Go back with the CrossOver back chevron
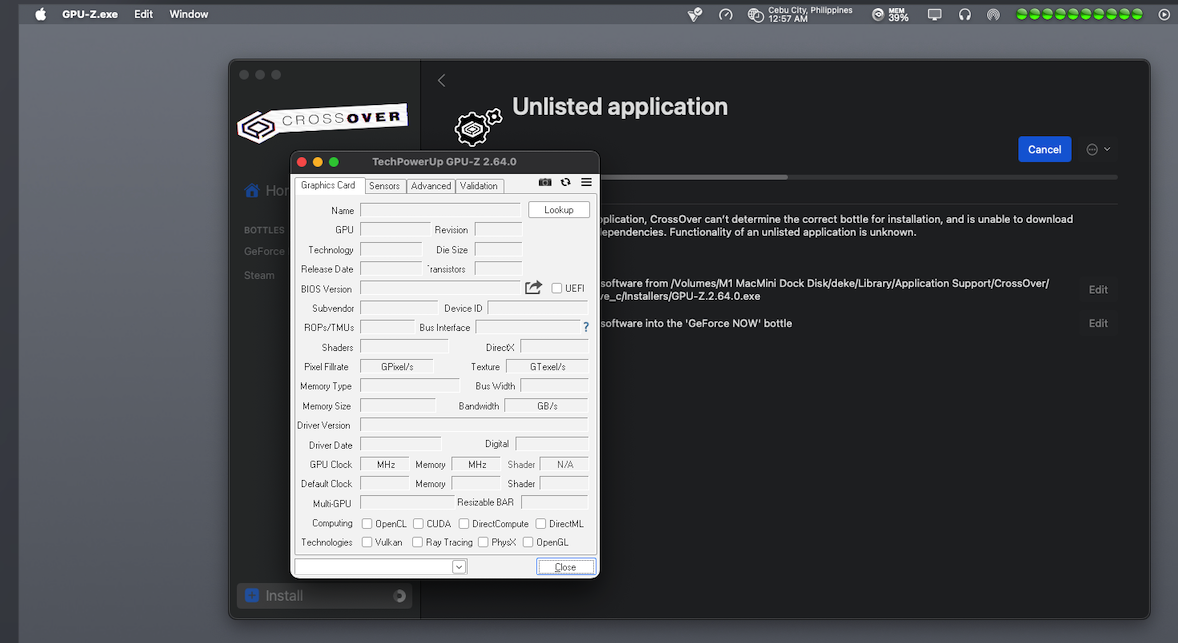1178x643 pixels. click(x=442, y=80)
